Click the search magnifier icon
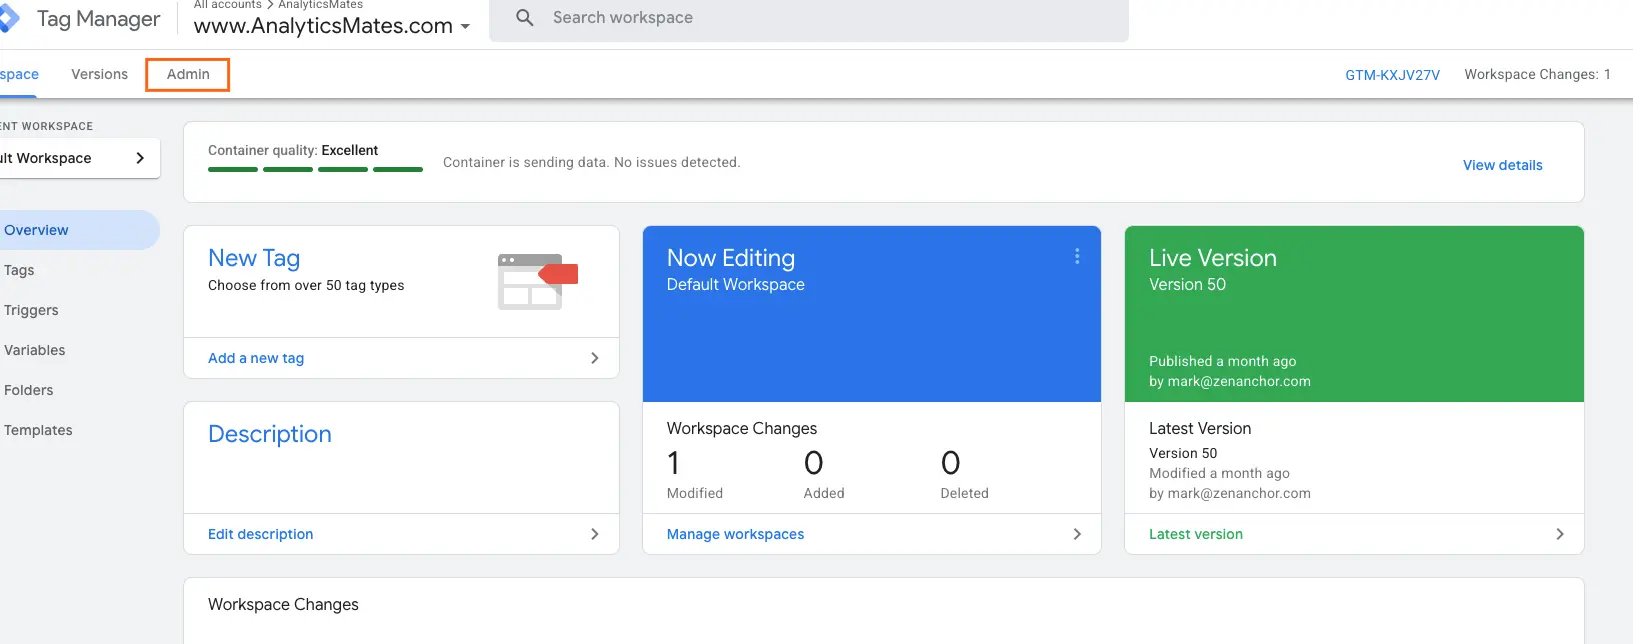Screen dimensions: 1633x644 [525, 18]
